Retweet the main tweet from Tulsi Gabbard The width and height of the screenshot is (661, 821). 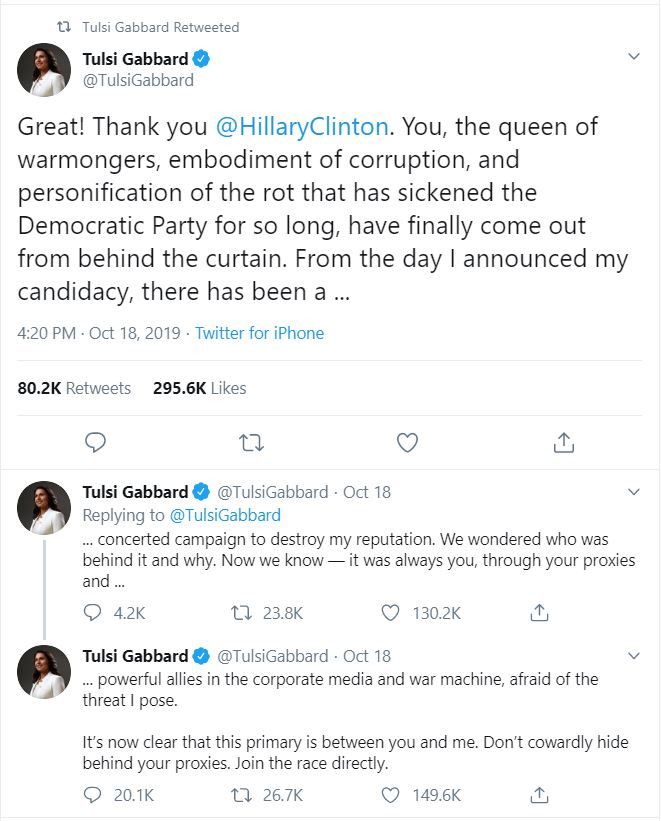point(251,441)
